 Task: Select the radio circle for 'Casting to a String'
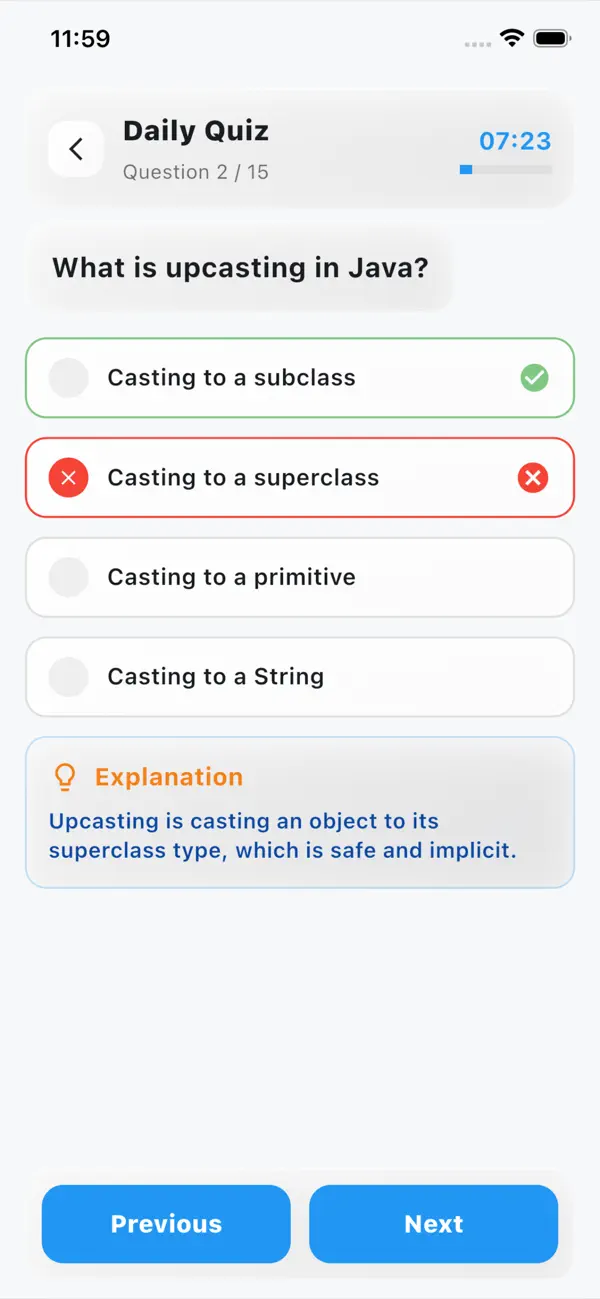coord(67,677)
